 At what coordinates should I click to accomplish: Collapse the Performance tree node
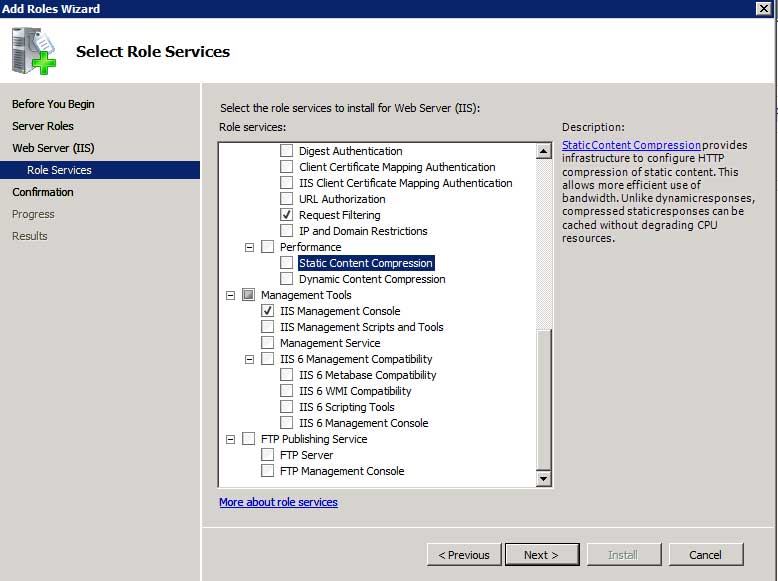(250, 247)
